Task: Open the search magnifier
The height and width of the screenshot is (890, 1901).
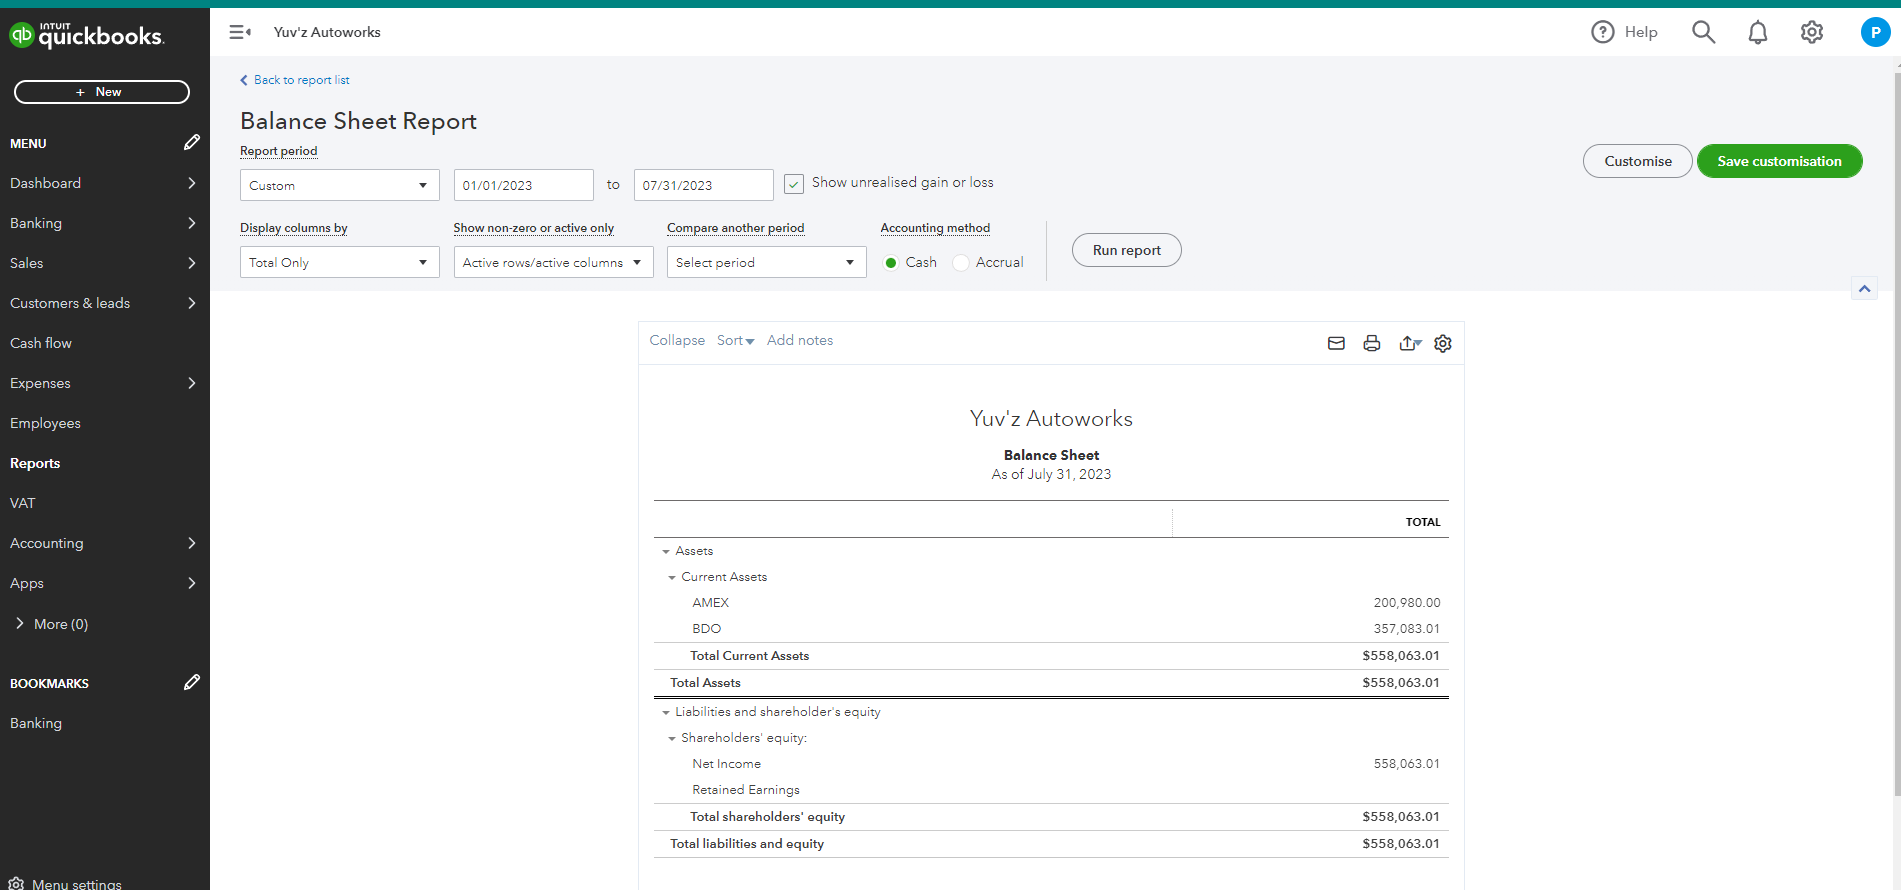Action: (x=1703, y=32)
